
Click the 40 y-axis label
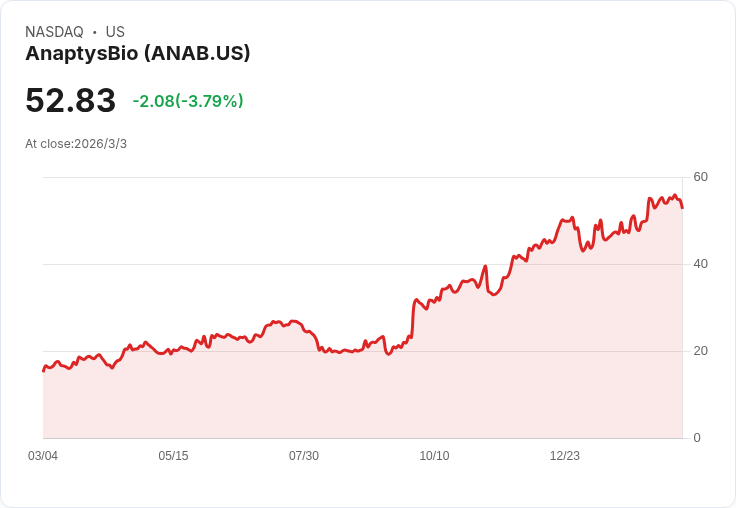click(x=700, y=264)
